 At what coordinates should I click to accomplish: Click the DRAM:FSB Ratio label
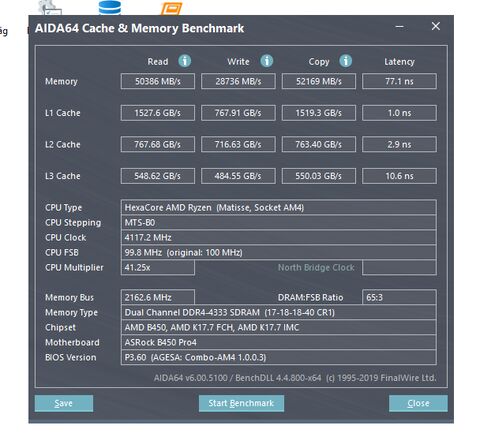(311, 297)
